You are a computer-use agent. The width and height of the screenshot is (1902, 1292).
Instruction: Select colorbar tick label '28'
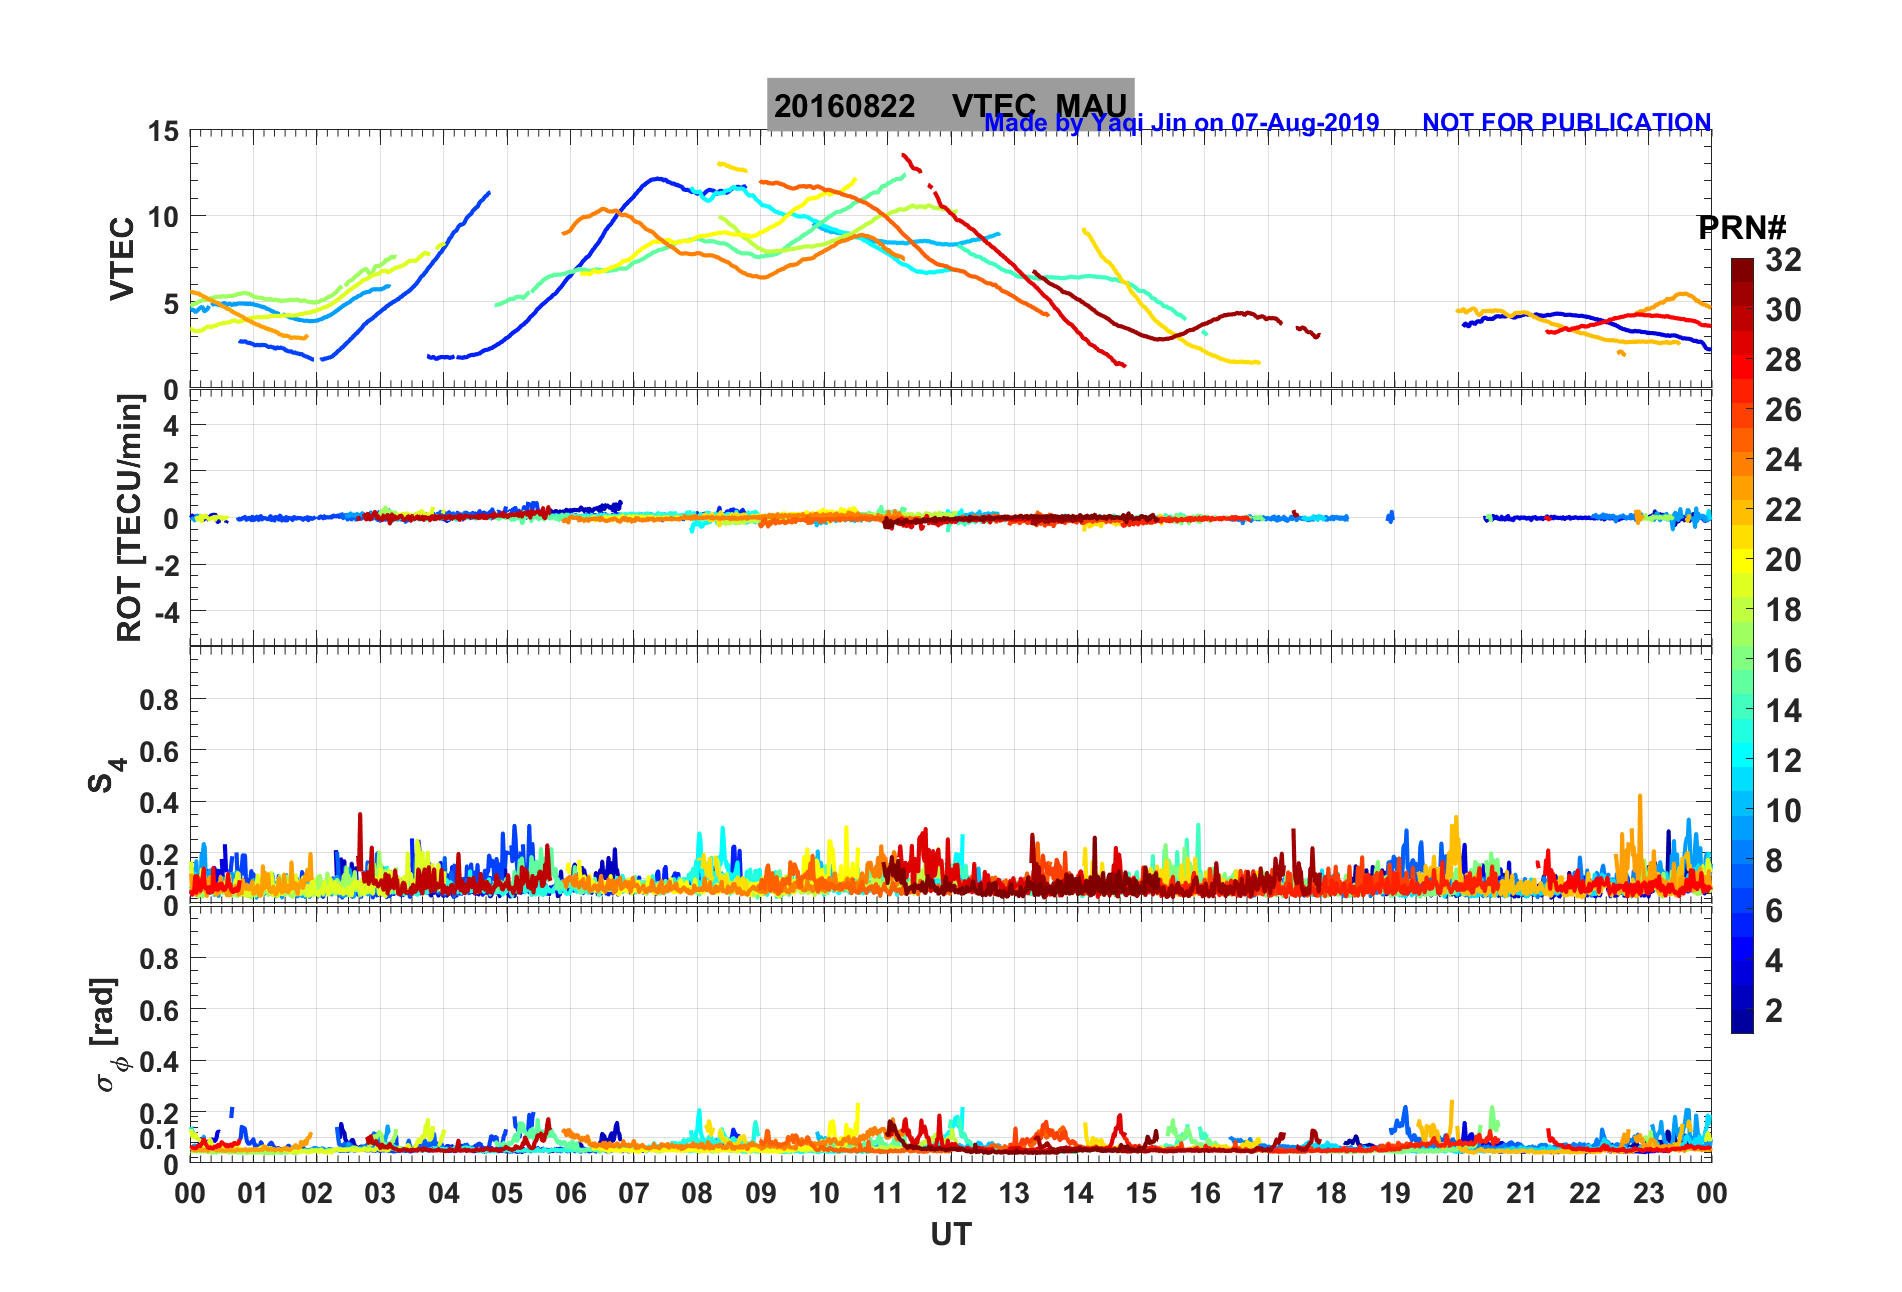[1783, 360]
